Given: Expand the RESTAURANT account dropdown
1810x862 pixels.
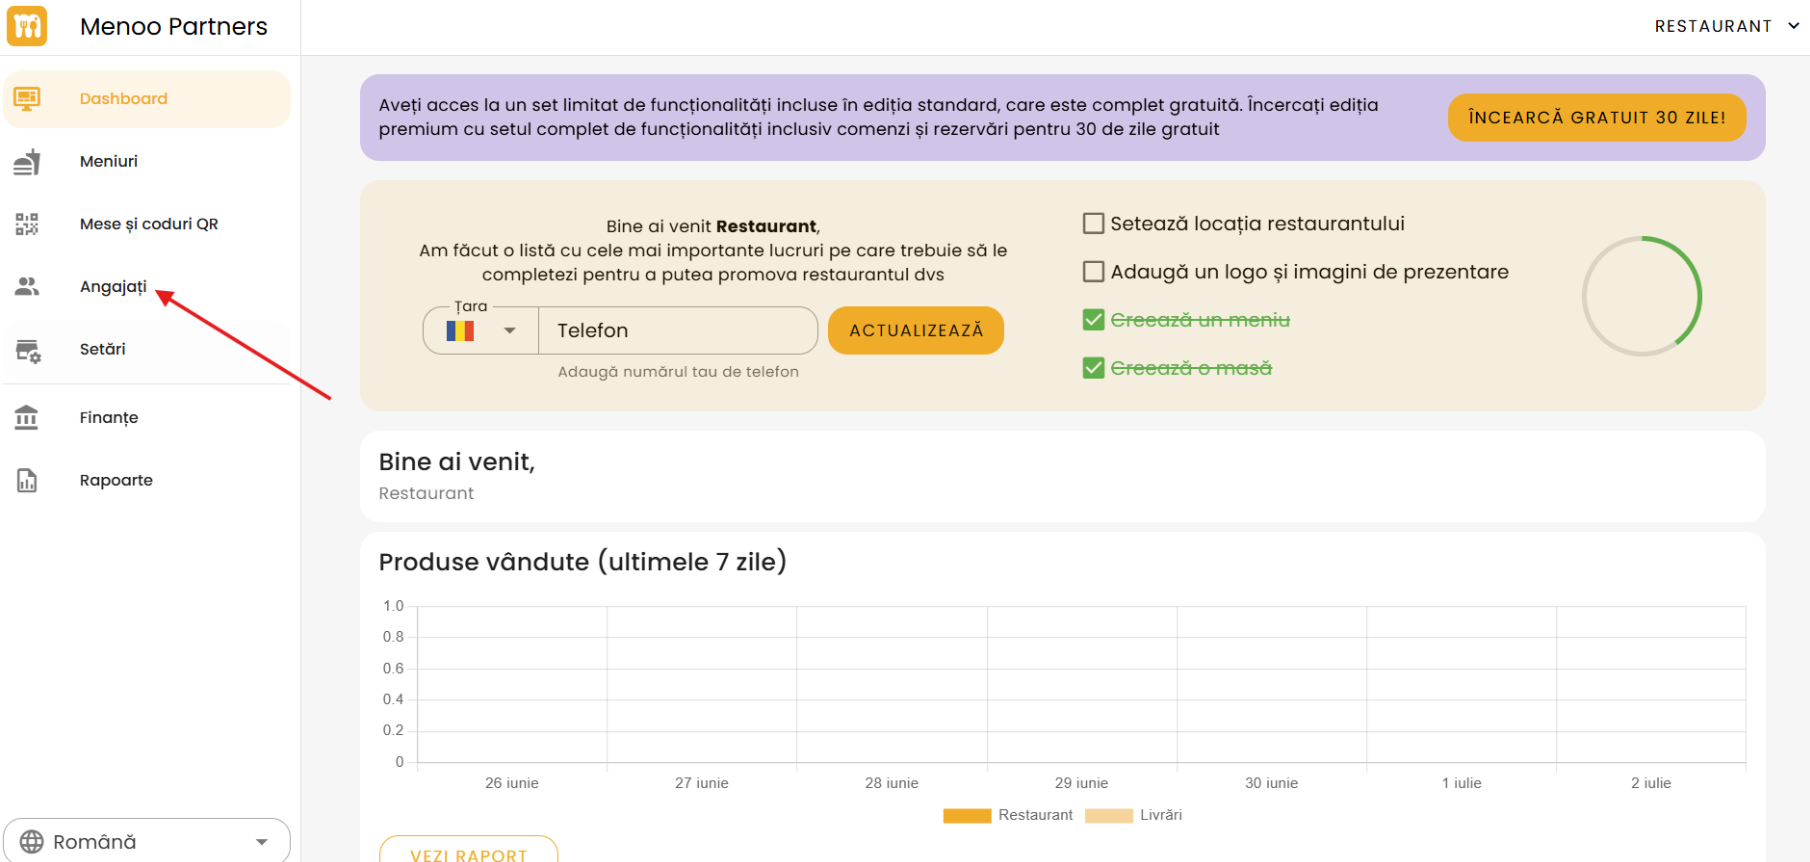Looking at the screenshot, I should 1725,26.
